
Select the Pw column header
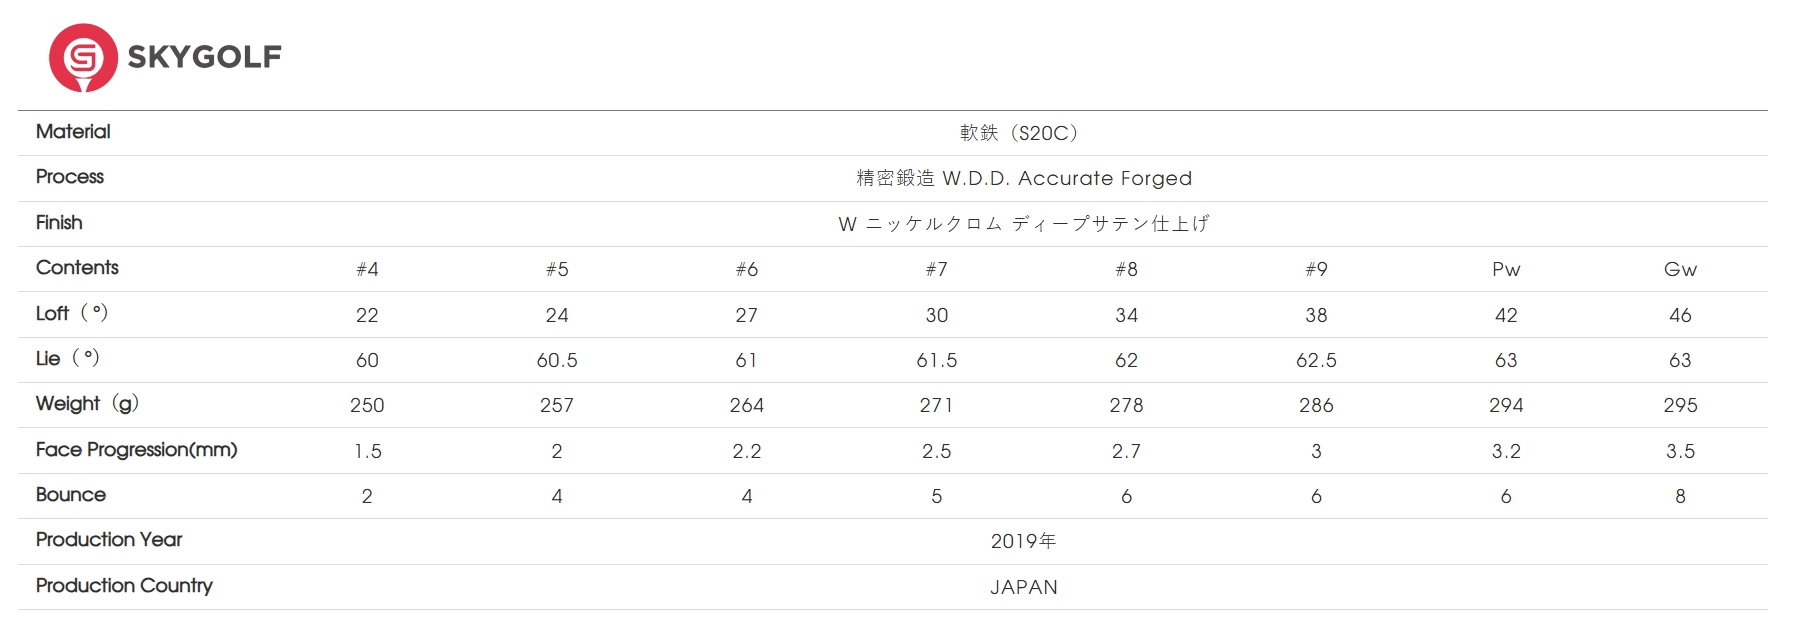coord(1505,269)
